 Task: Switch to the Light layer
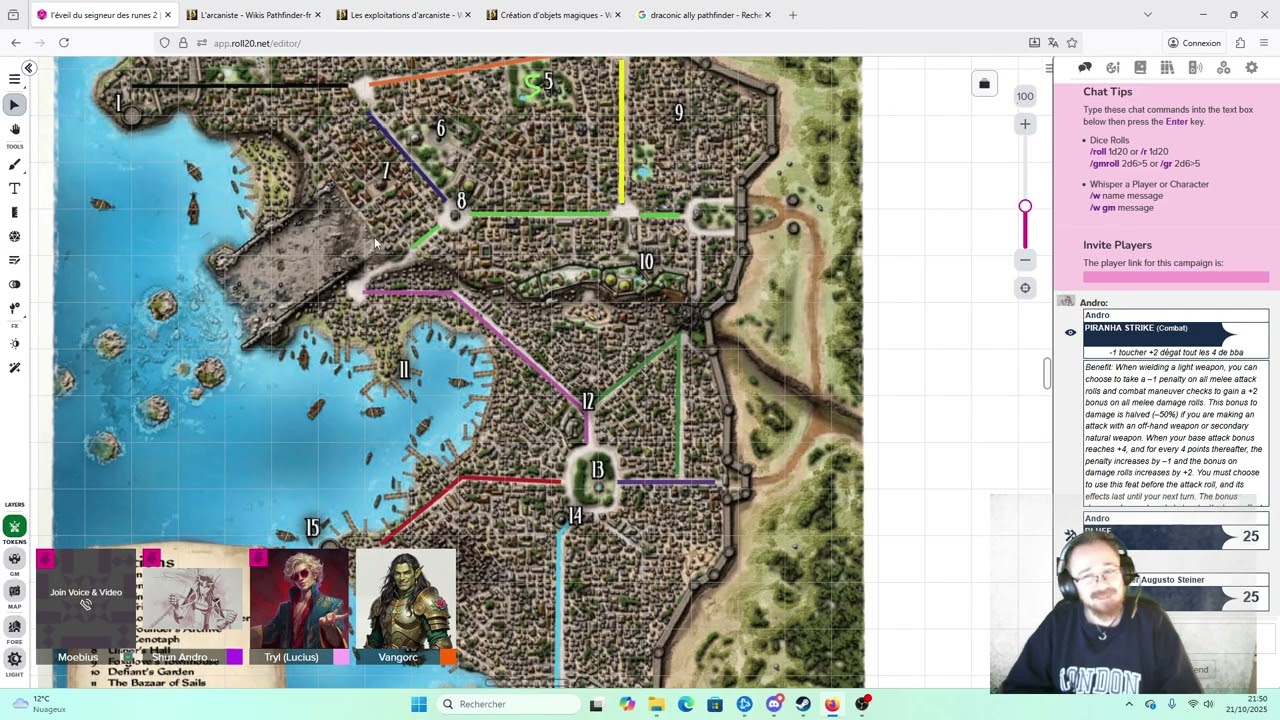coord(14,659)
